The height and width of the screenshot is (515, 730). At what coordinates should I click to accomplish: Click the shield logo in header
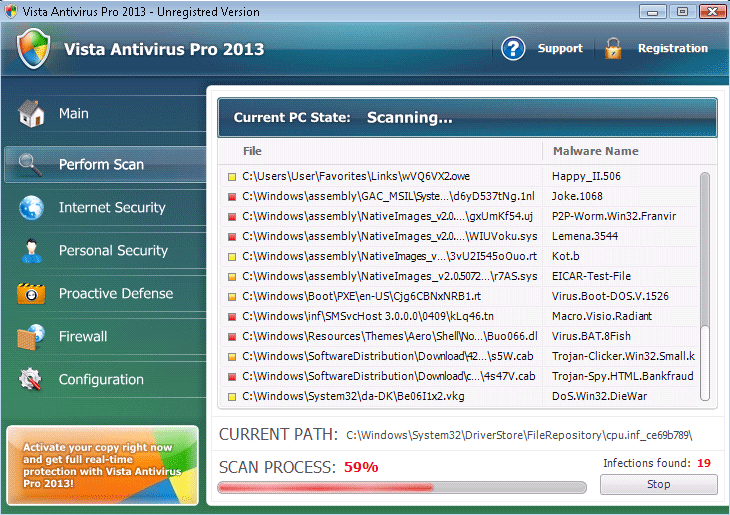(33, 49)
